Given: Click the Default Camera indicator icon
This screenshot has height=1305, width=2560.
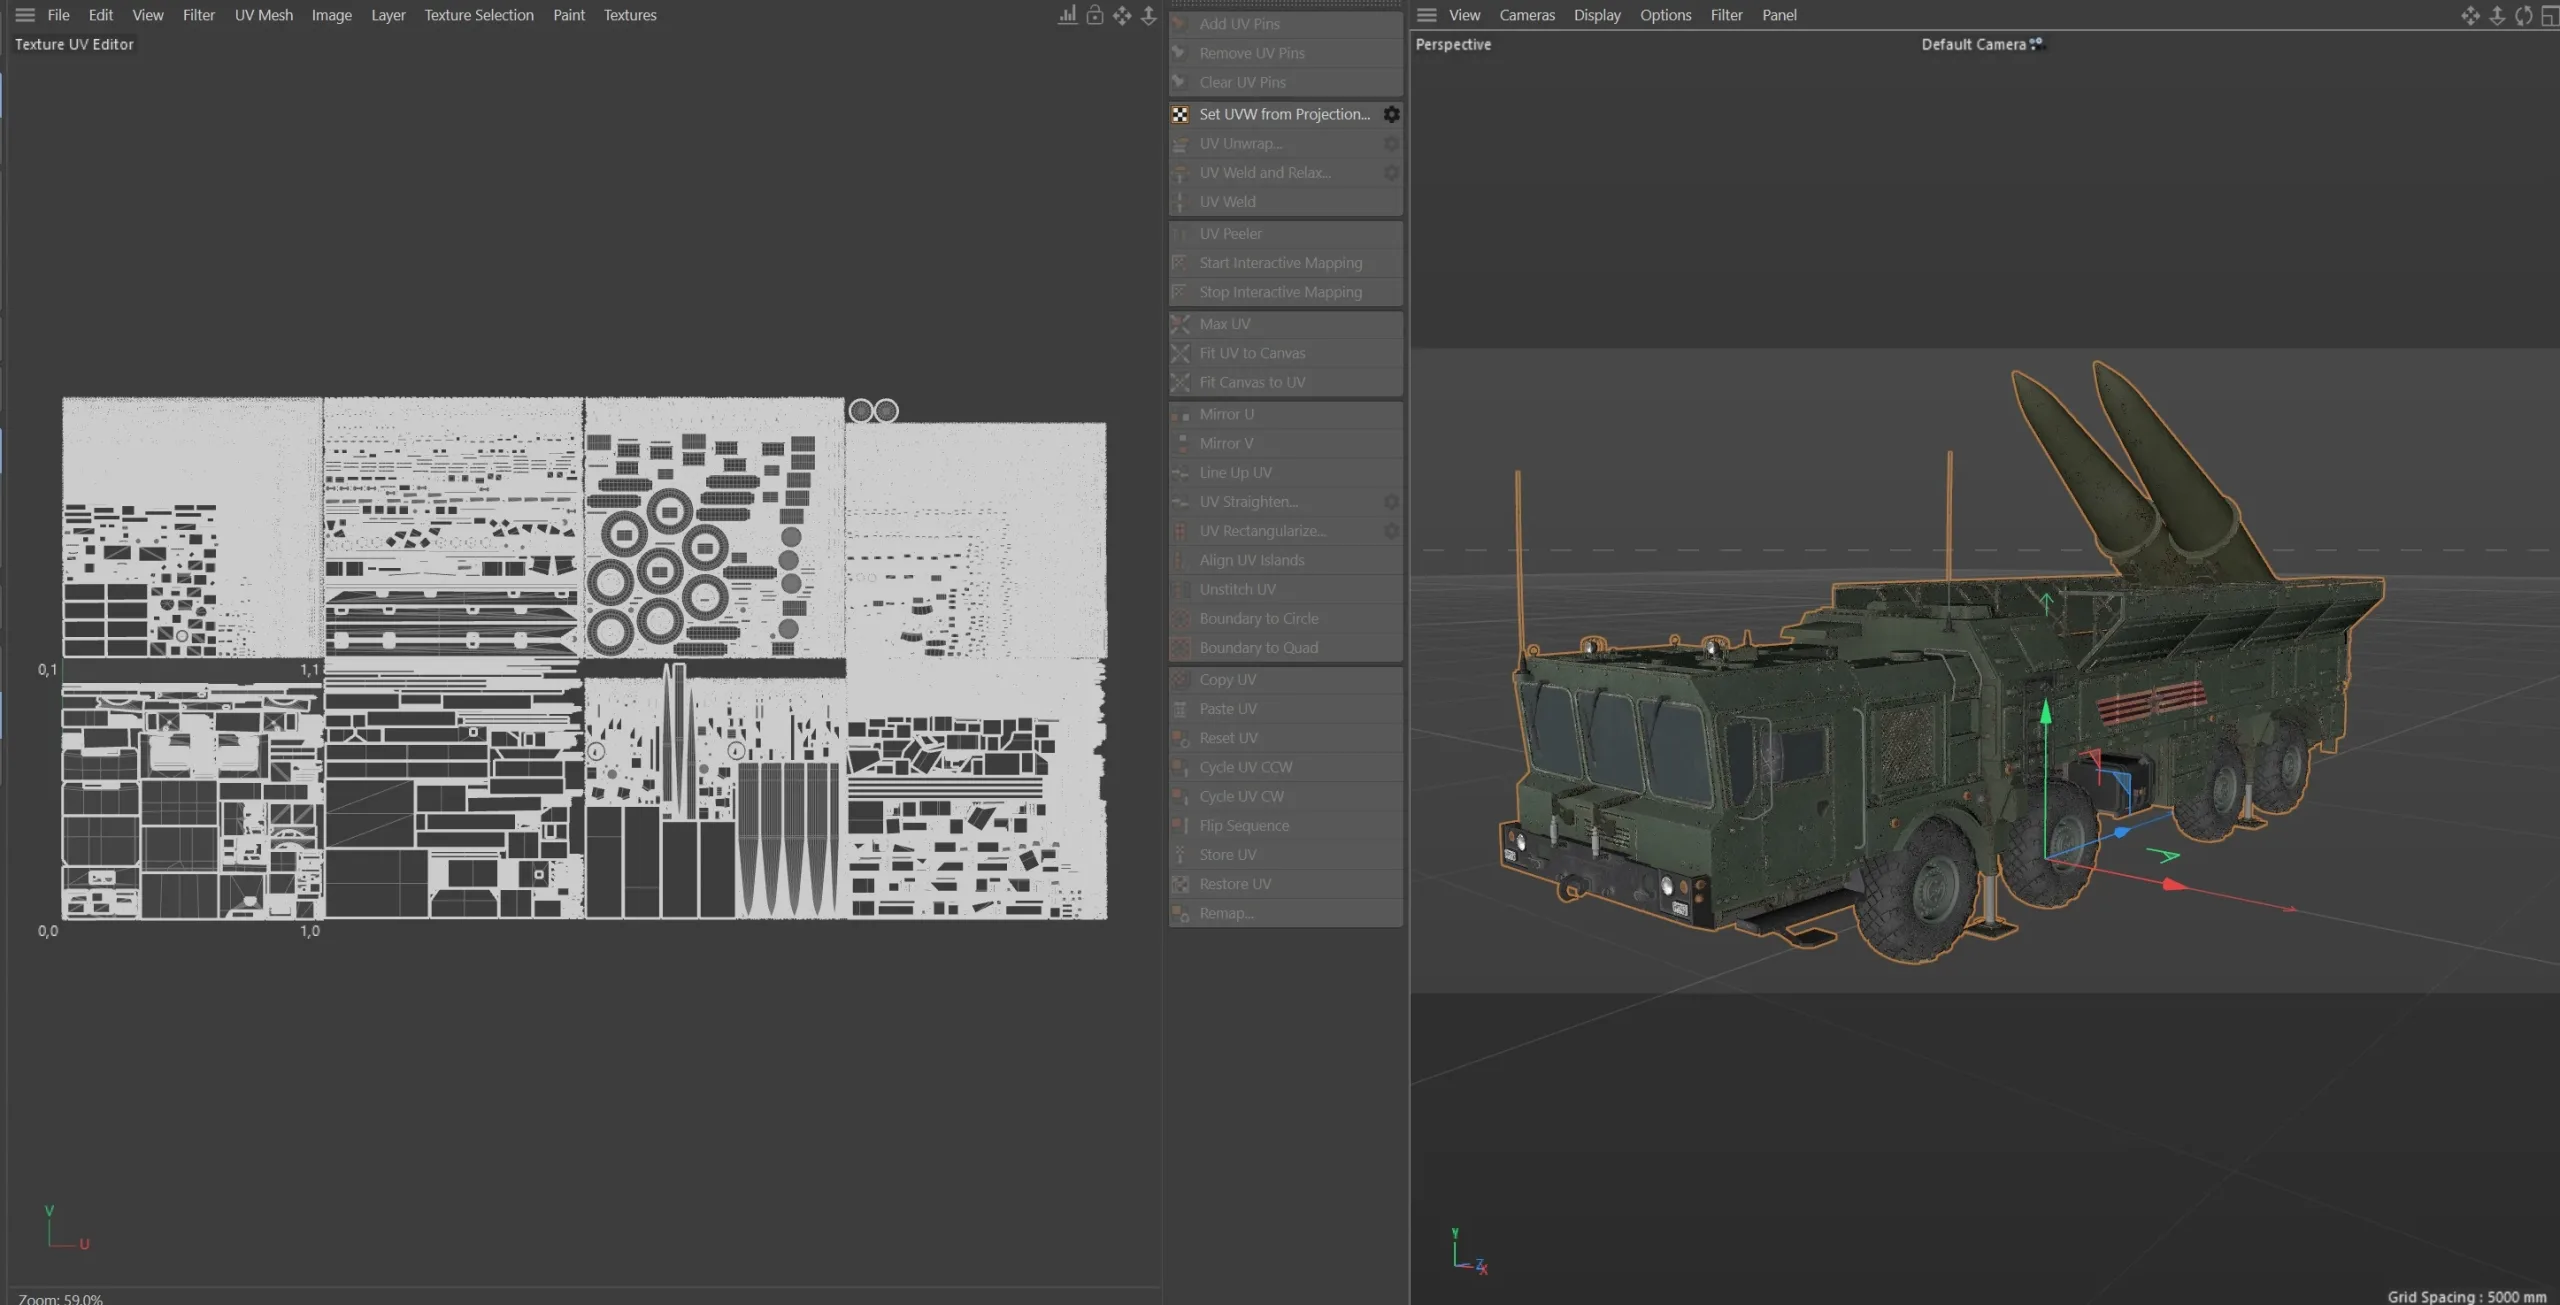Looking at the screenshot, I should [x=2036, y=43].
